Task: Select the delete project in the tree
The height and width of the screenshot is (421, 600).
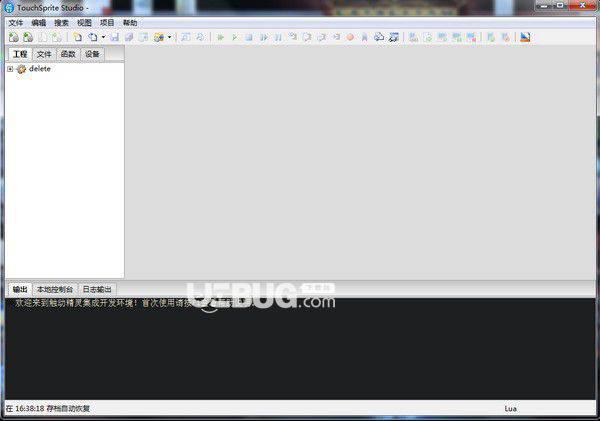Action: click(x=40, y=69)
